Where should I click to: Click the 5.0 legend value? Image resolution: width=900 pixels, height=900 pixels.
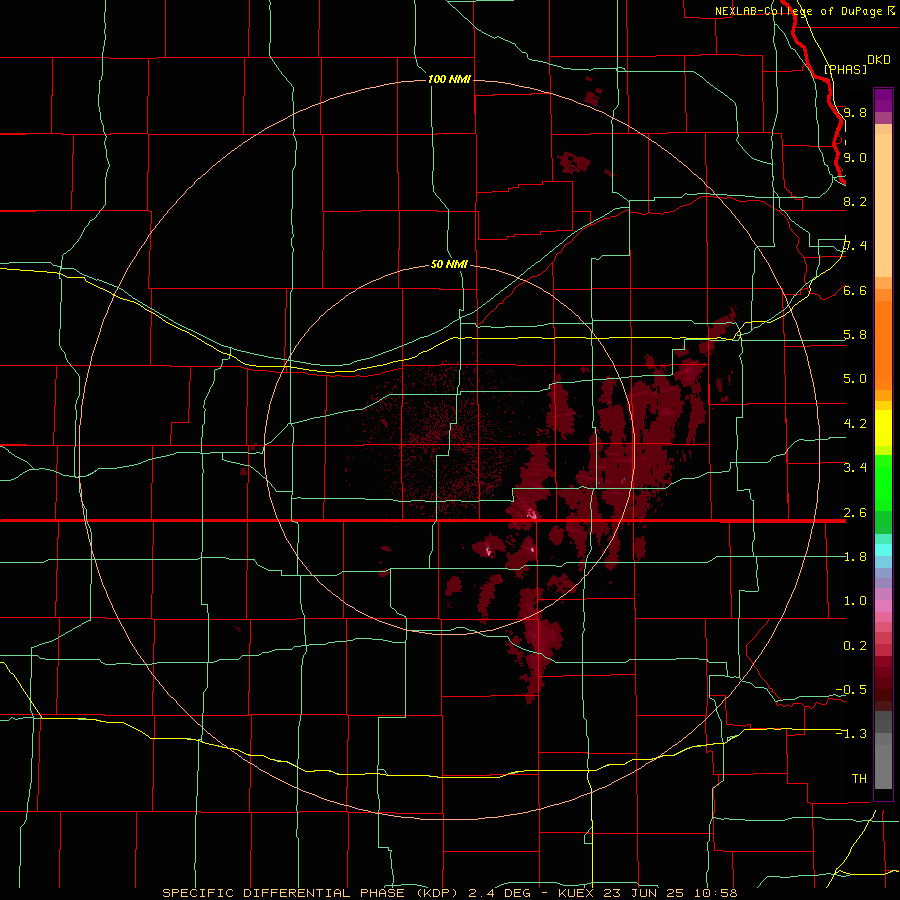coord(855,379)
